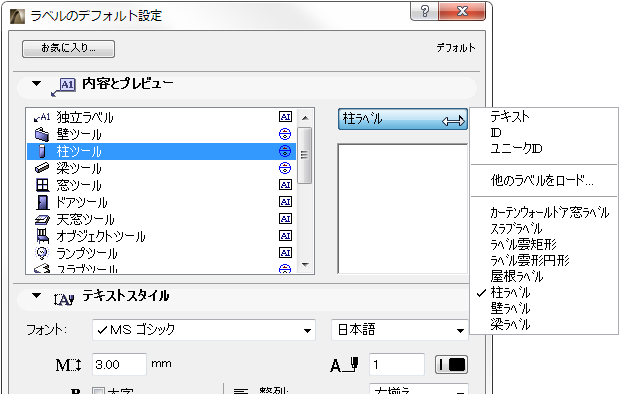626x394 pixels.
Task: Close the label default settings dialog
Action: click(462, 11)
